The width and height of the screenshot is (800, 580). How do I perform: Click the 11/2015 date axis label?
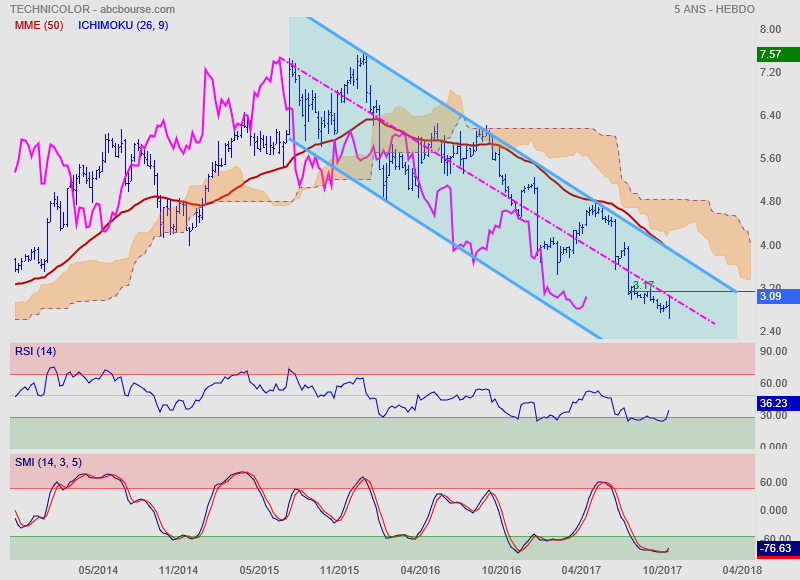[x=339, y=570]
